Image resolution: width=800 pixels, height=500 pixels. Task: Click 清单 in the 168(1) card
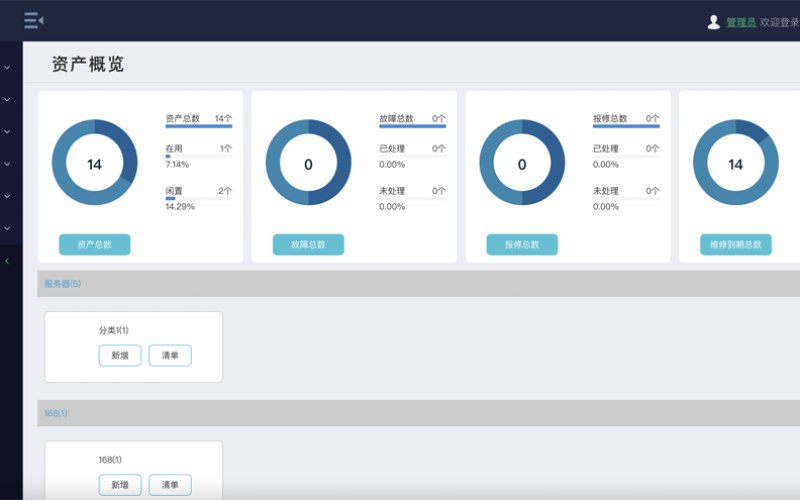[170, 485]
